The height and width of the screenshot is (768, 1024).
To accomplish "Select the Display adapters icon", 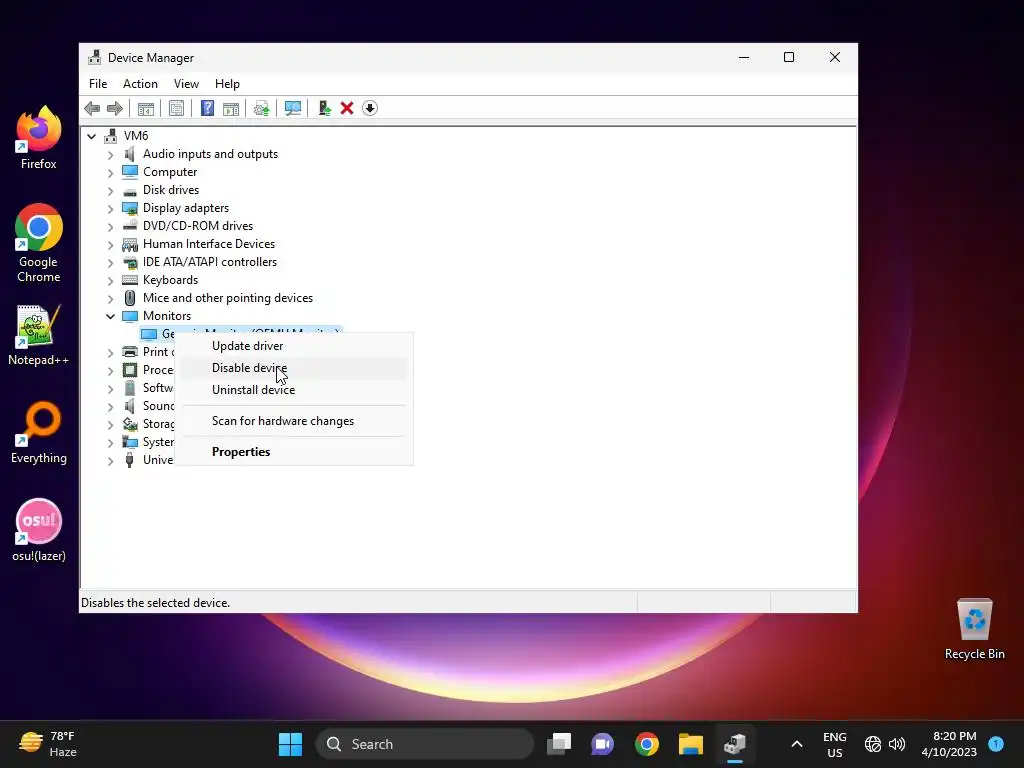I will pos(130,208).
